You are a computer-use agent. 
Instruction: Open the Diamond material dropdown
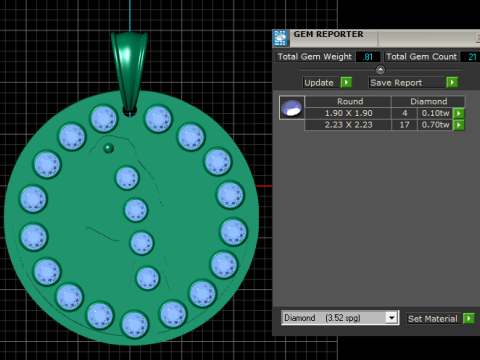[392, 318]
